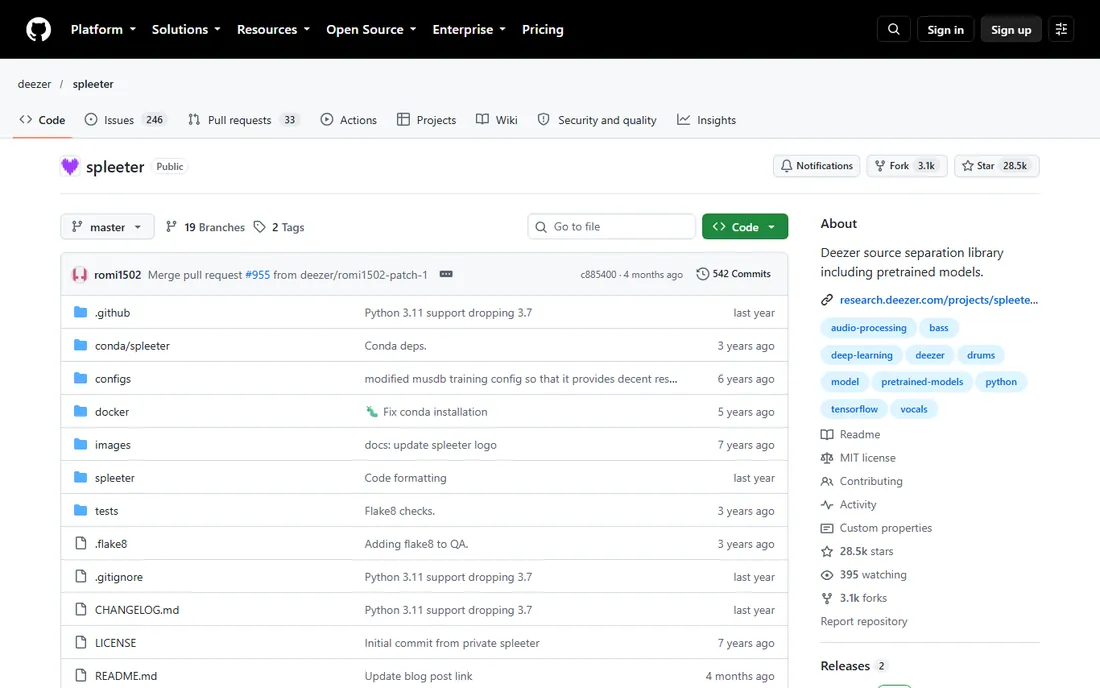Click the Sign up button
Screen dimensions: 1100x688
click(x=1011, y=29)
